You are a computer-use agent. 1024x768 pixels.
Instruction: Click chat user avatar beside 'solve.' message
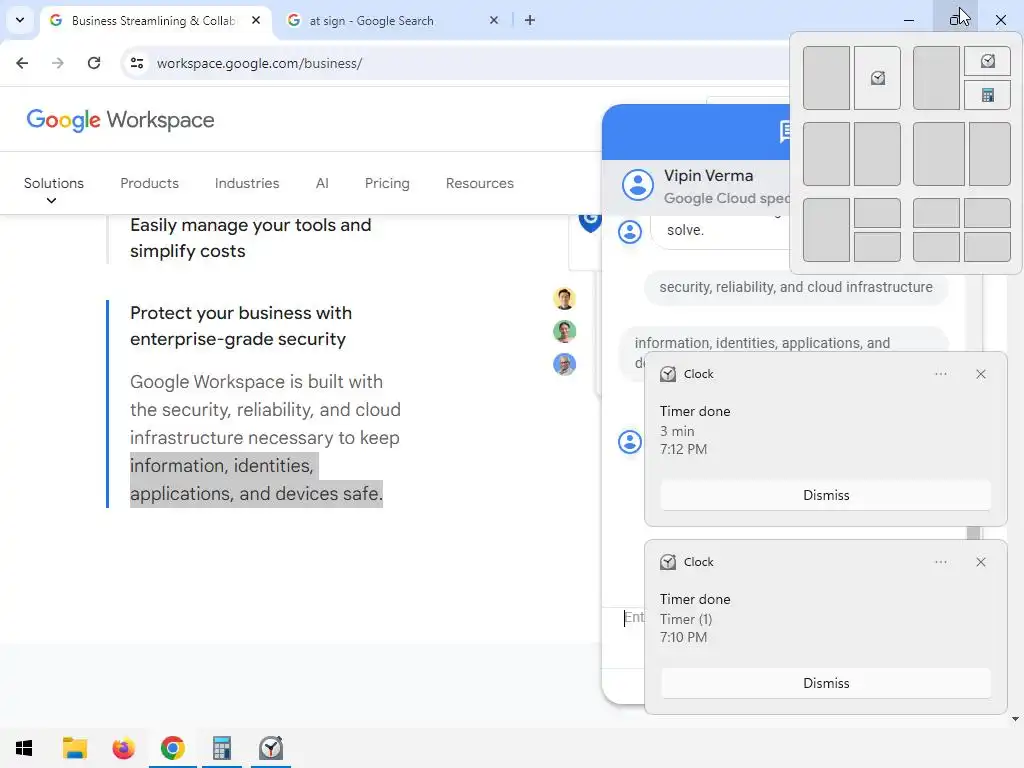click(630, 232)
